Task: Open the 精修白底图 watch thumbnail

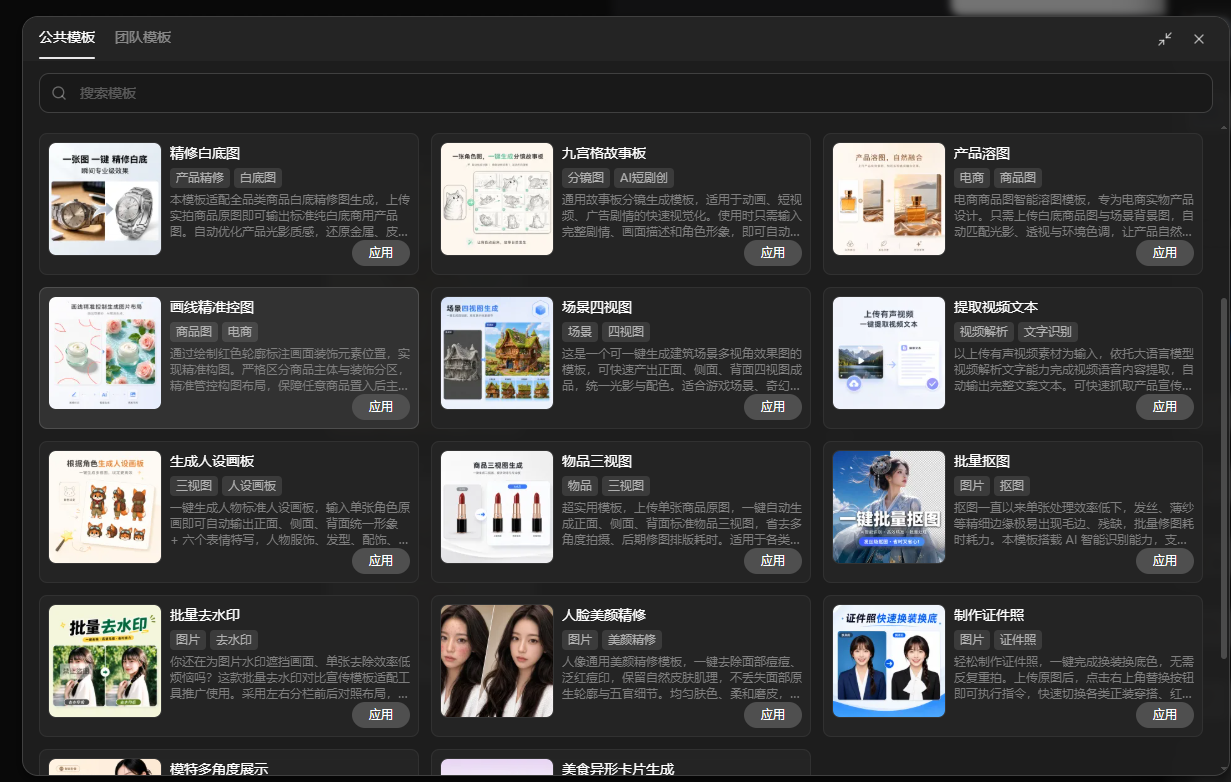Action: (105, 199)
